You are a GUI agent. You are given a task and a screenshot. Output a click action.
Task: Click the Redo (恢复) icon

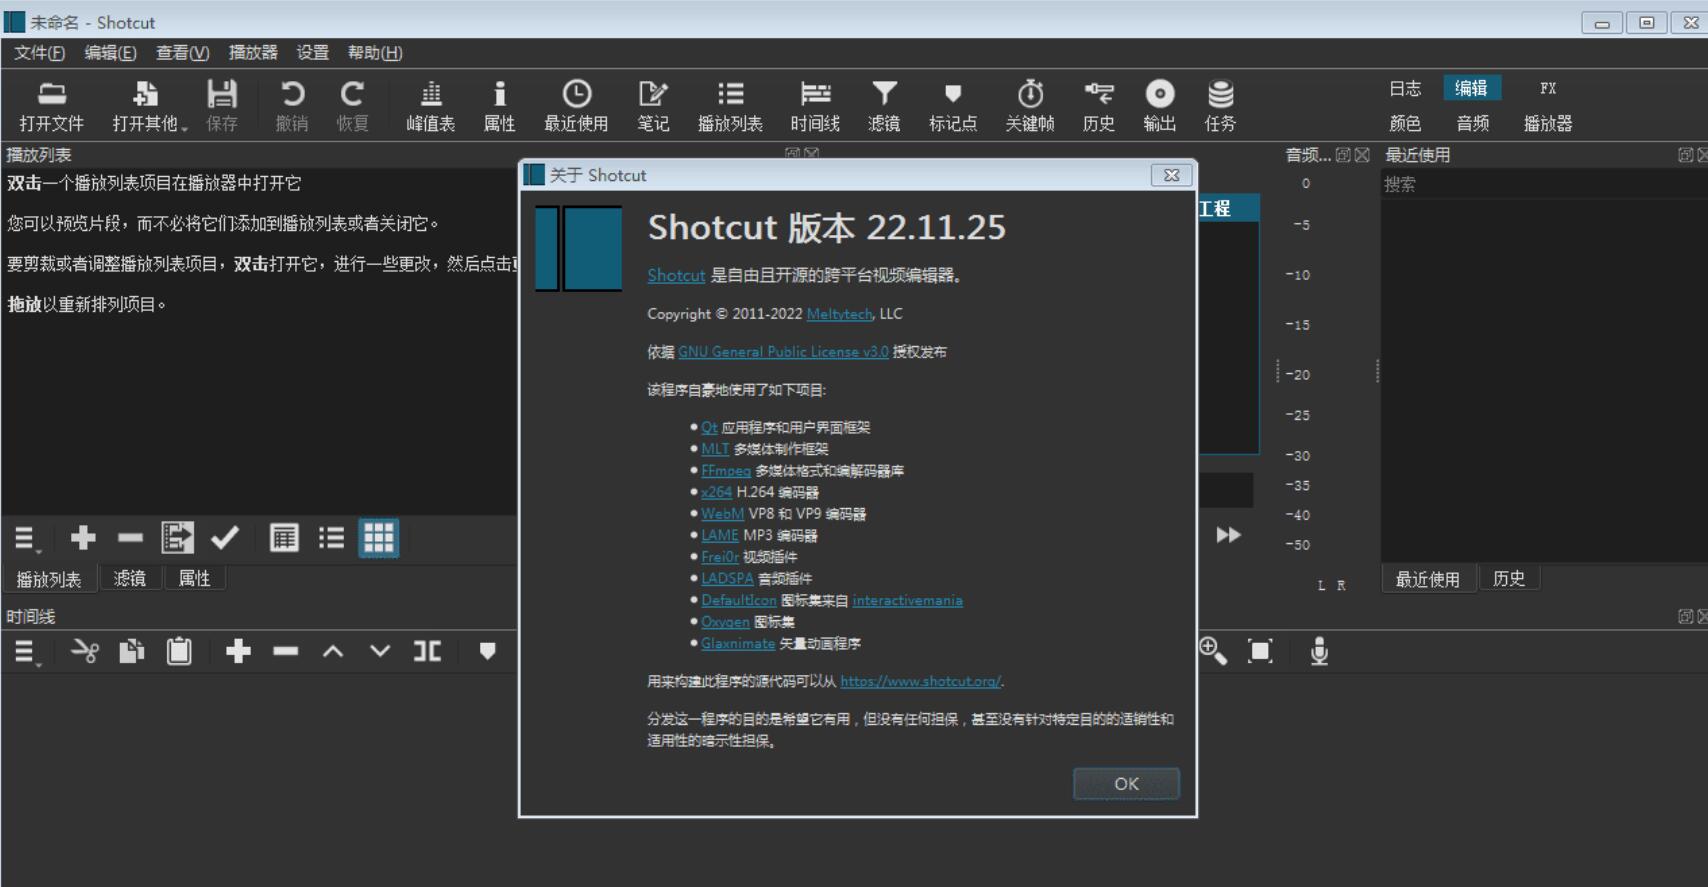tap(352, 105)
